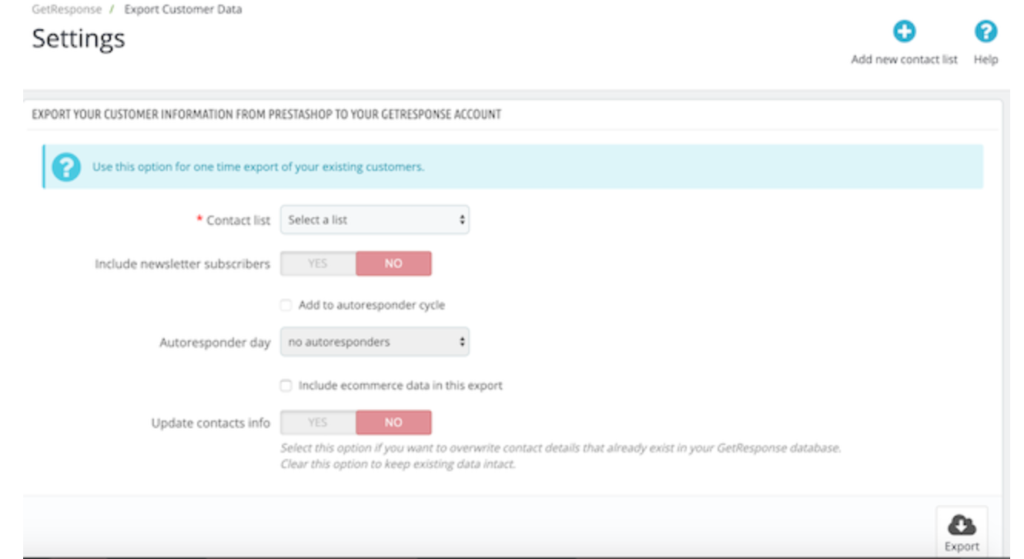
Task: Open the Contact list dropdown
Action: pos(375,220)
